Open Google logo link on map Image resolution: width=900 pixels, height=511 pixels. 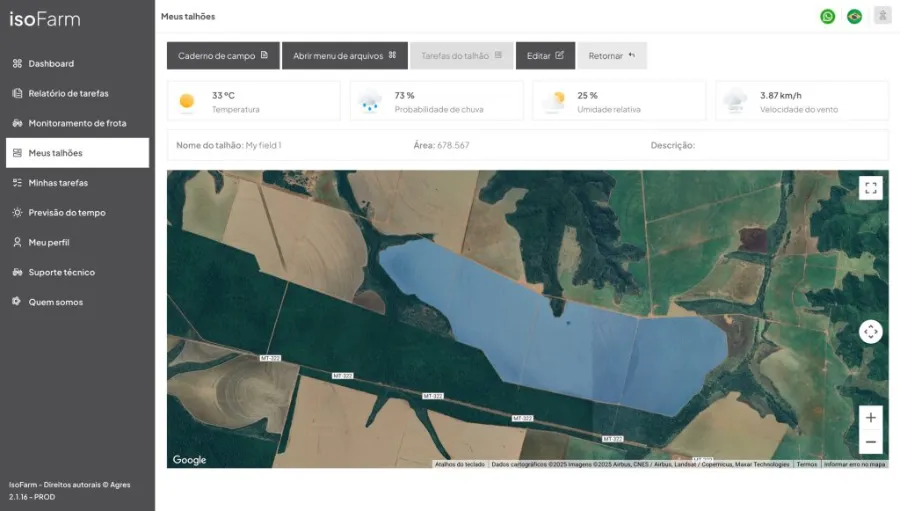[189, 460]
